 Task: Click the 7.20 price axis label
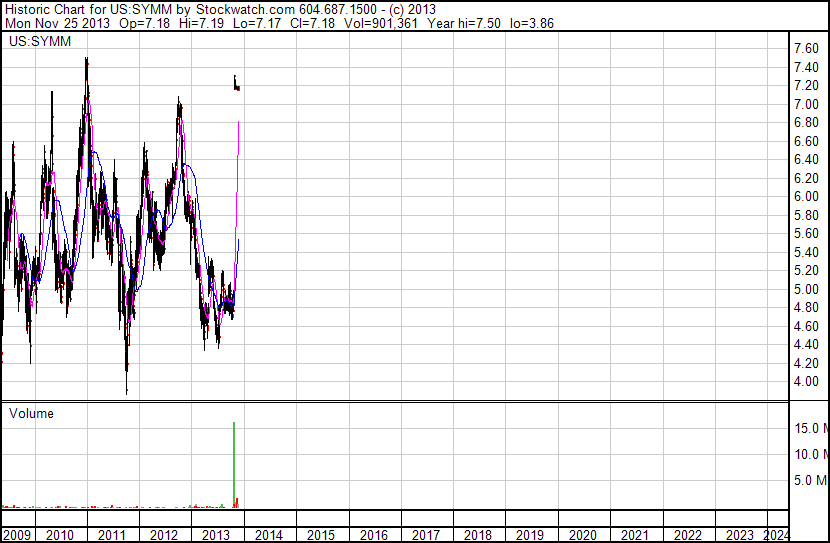pyautogui.click(x=806, y=85)
